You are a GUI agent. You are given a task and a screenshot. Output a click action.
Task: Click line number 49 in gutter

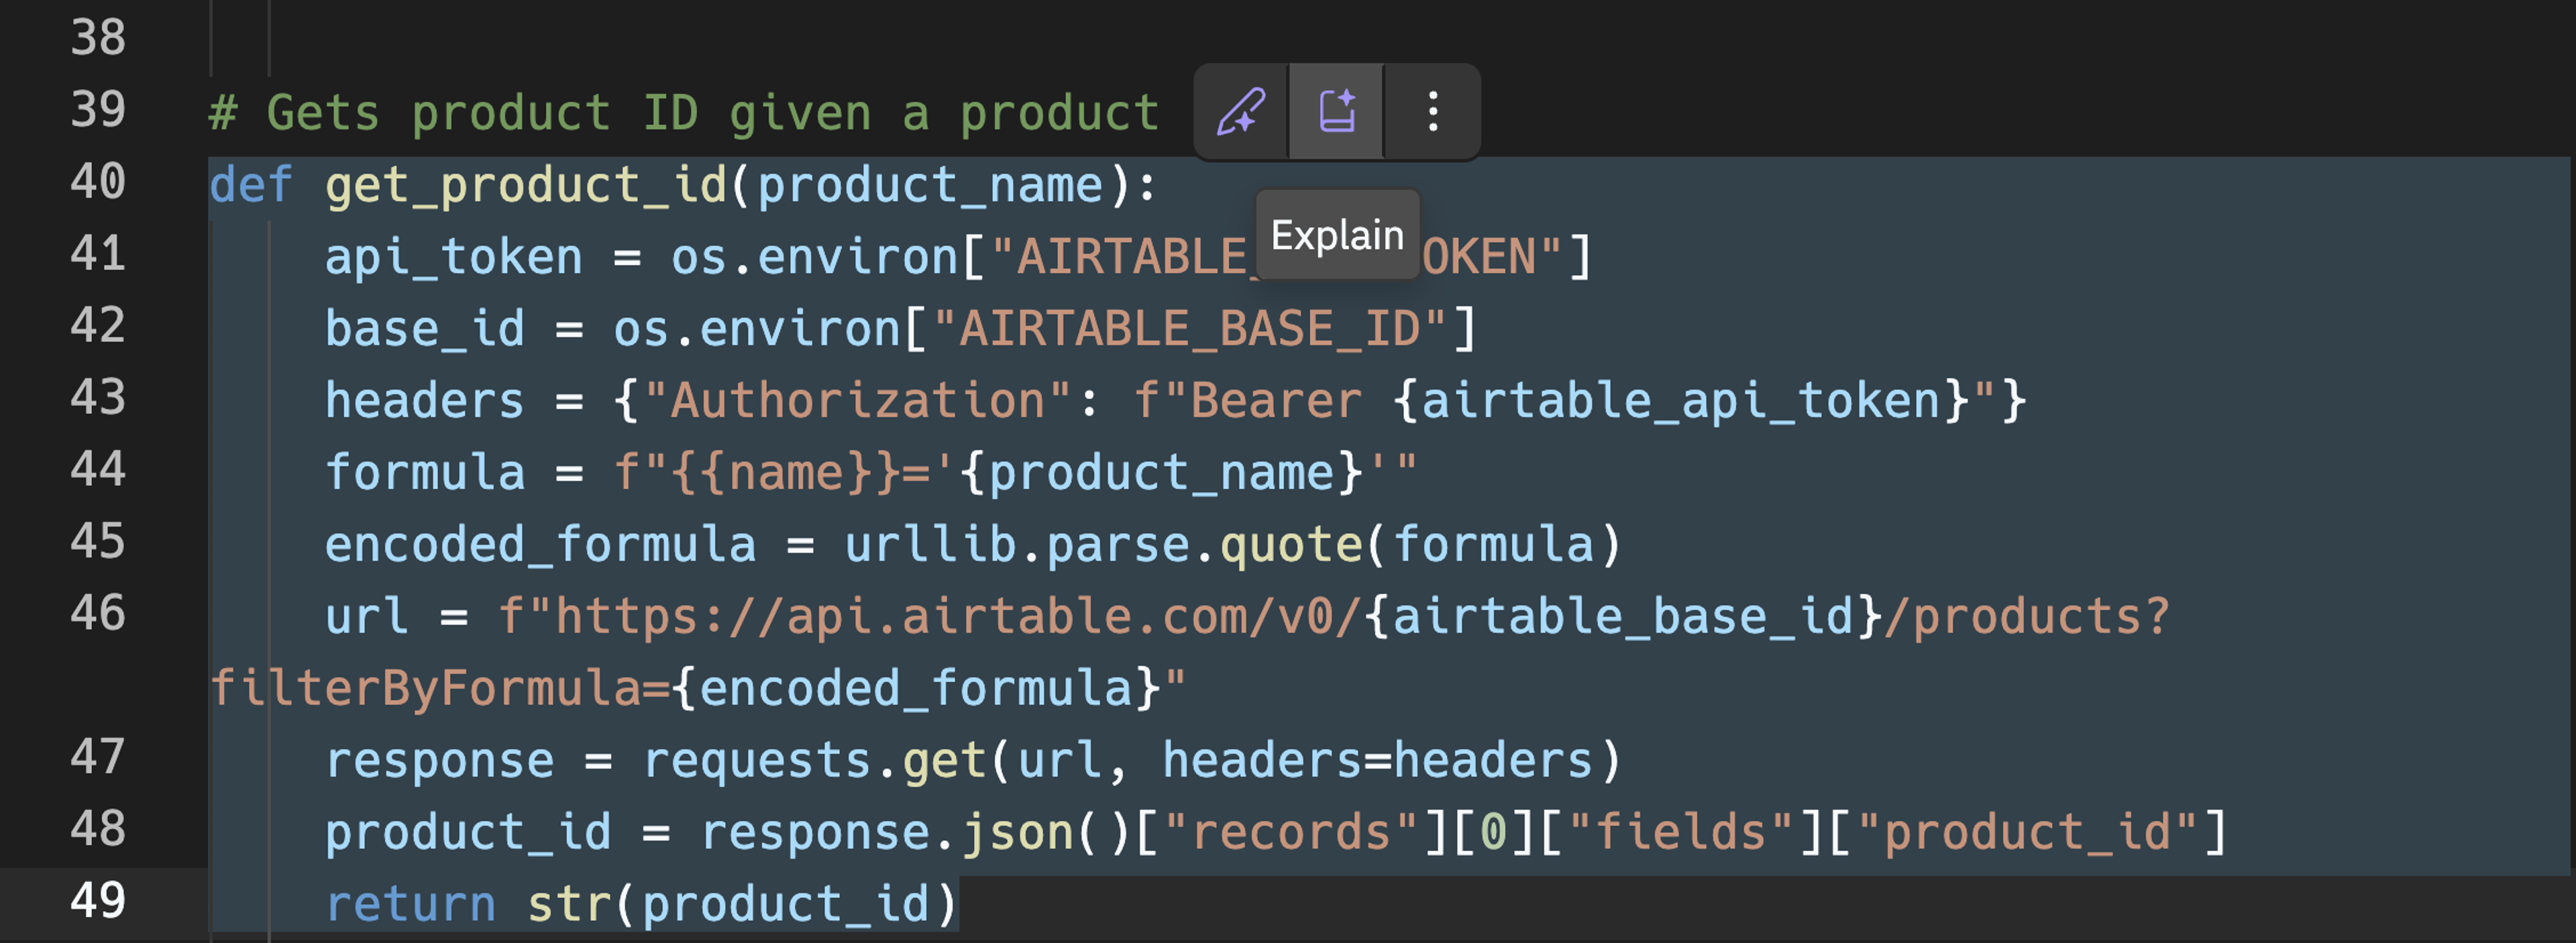pos(97,901)
